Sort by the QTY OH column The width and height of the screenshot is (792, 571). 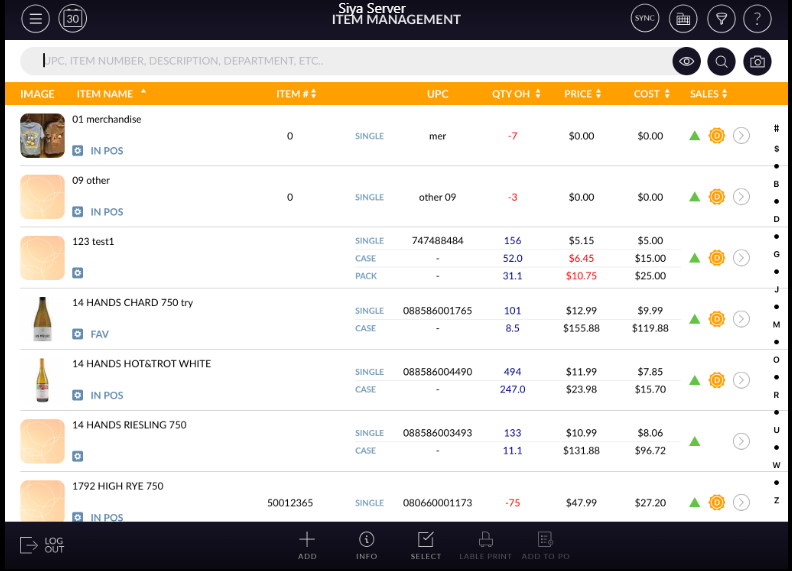point(516,94)
